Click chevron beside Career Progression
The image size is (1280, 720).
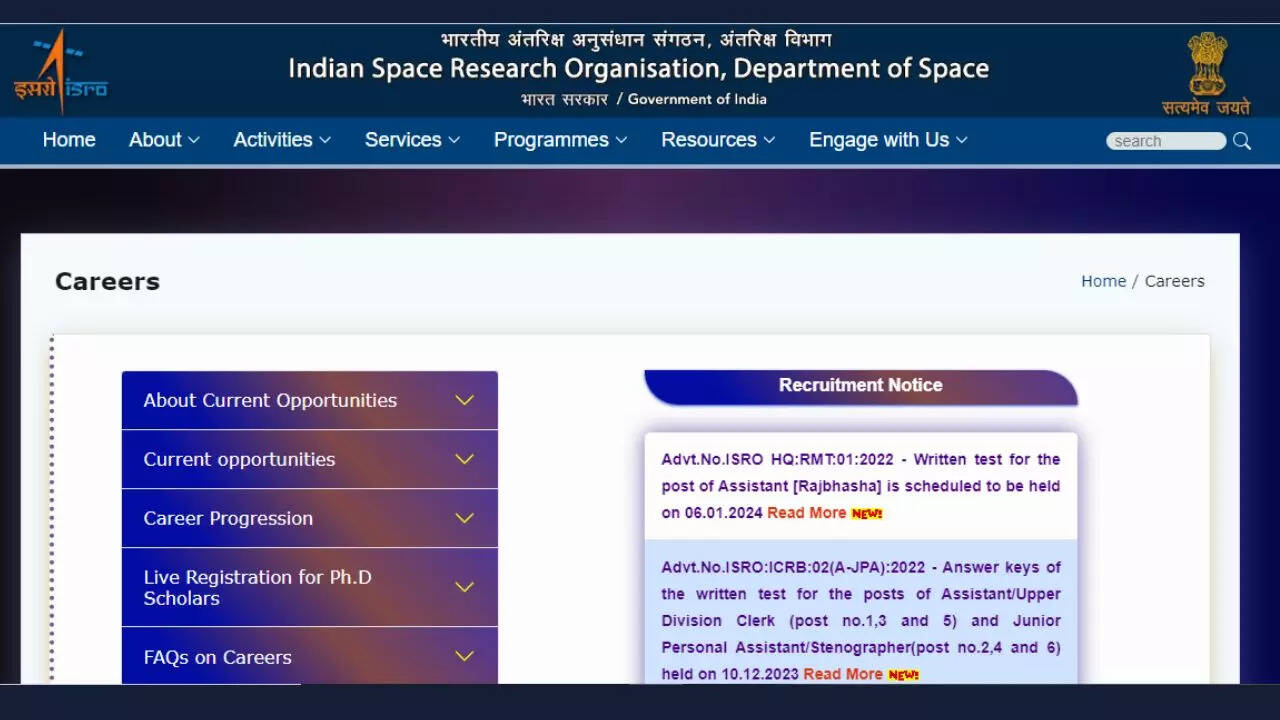tap(464, 518)
